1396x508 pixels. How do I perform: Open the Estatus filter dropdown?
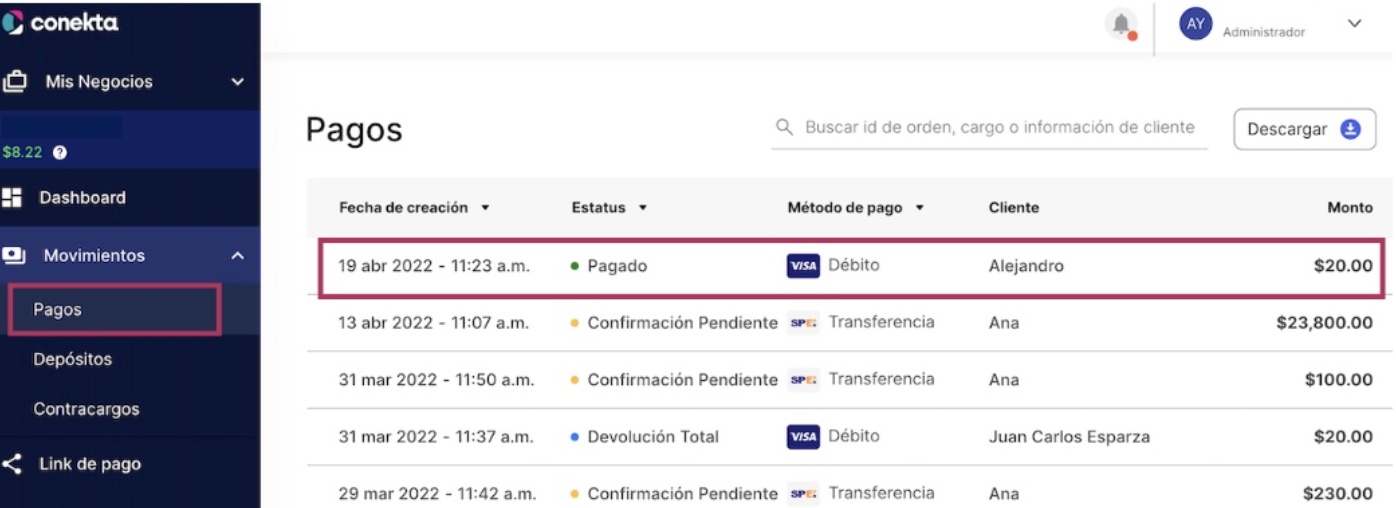pyautogui.click(x=642, y=208)
